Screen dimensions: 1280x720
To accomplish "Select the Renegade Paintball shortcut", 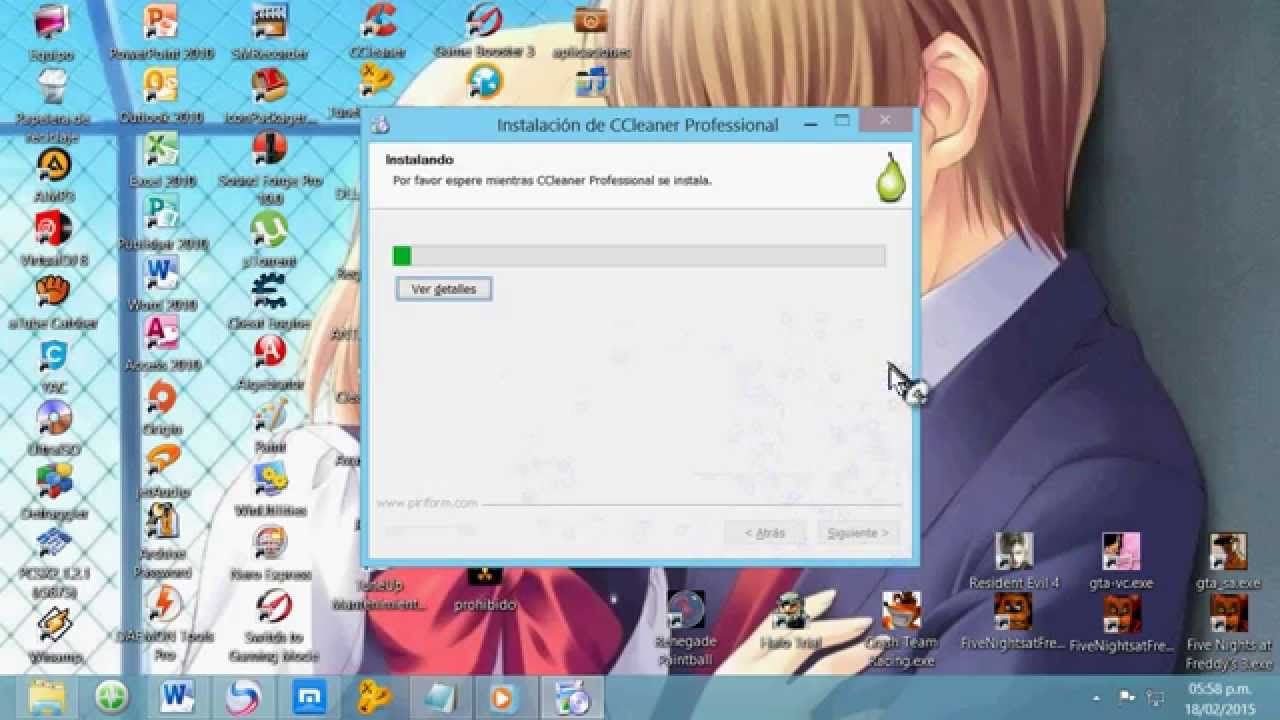I will (686, 629).
